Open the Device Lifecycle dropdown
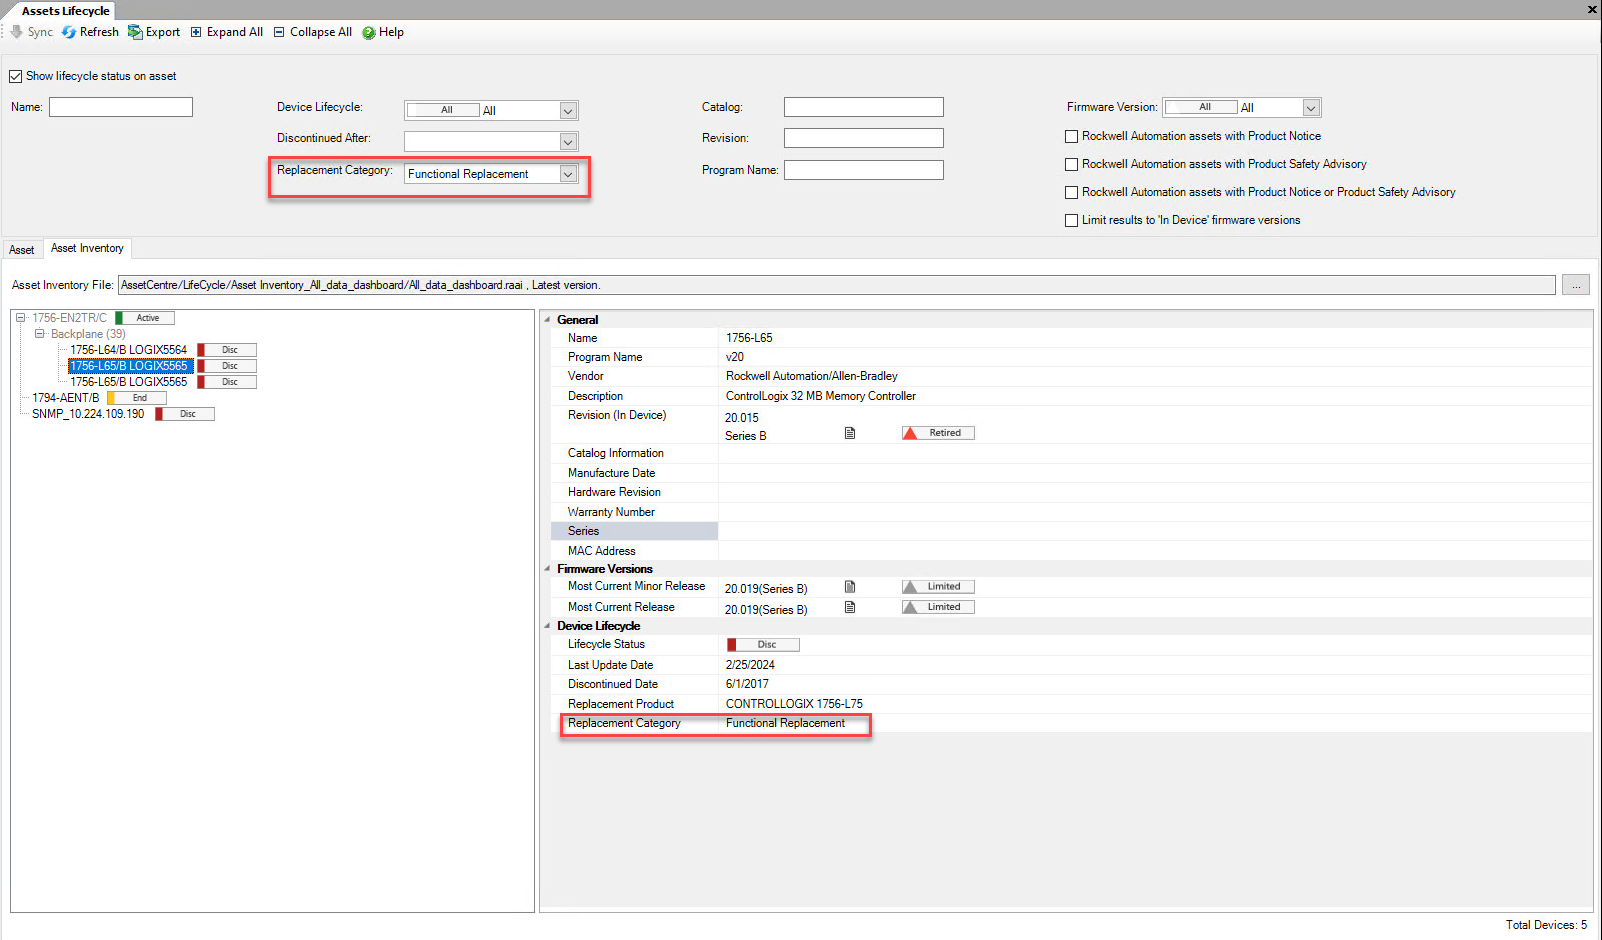The image size is (1602, 940). click(x=568, y=111)
